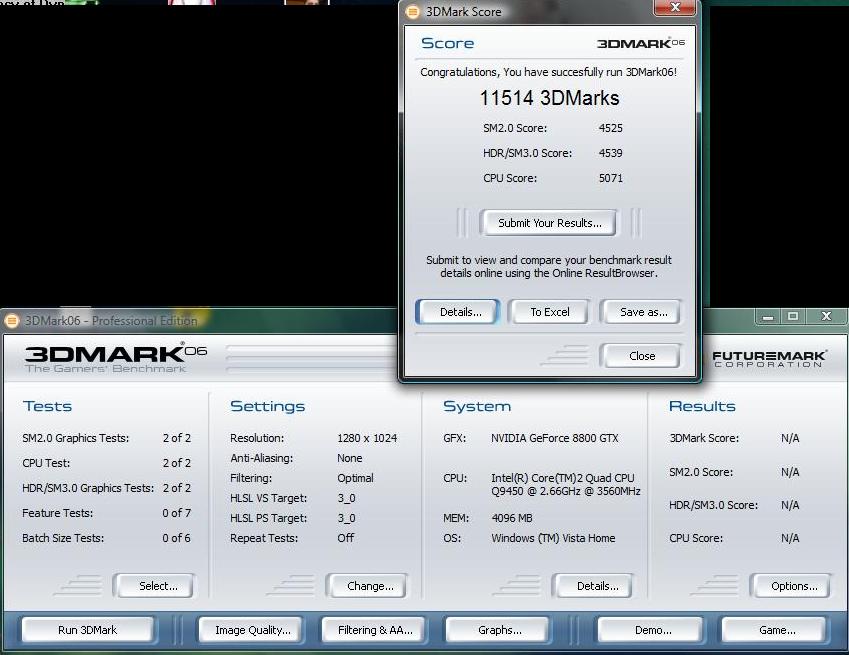Click the Anti-Aliasing value 'None'
The width and height of the screenshot is (849, 655).
(x=350, y=458)
